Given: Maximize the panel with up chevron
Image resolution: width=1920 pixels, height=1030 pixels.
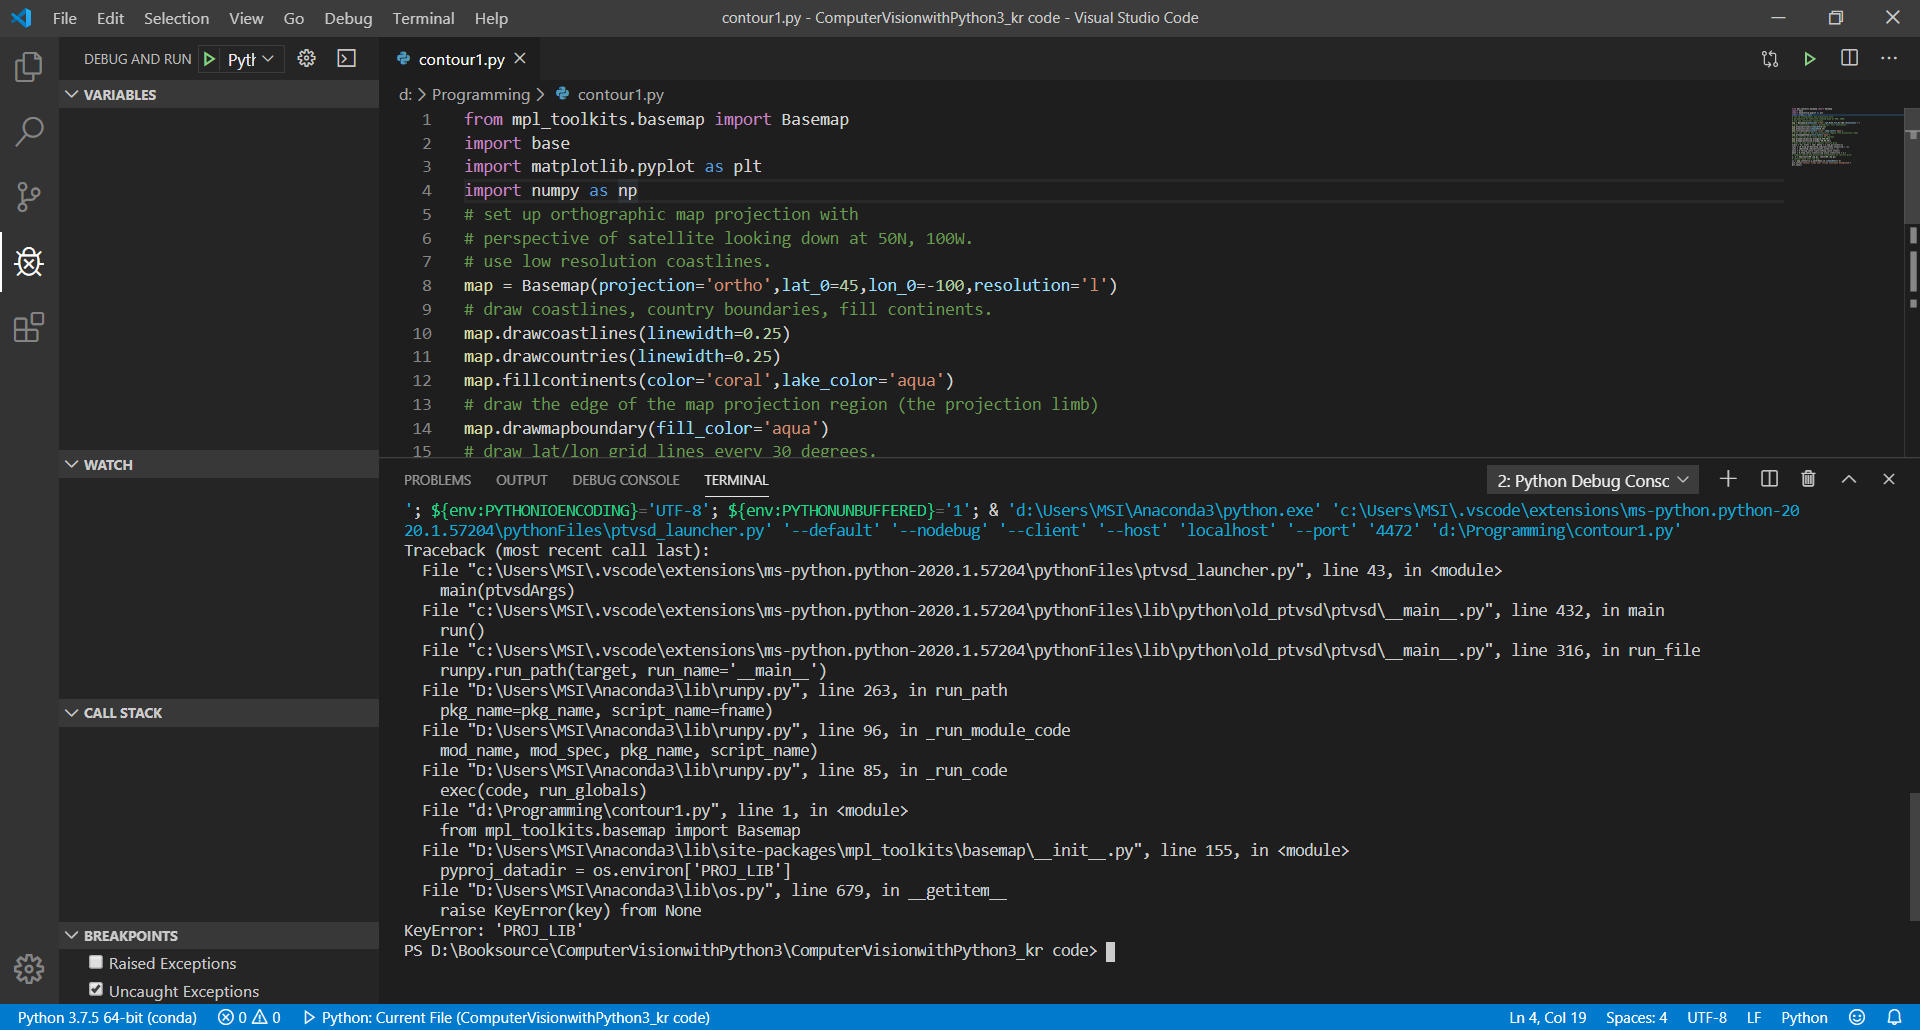Looking at the screenshot, I should tap(1849, 479).
